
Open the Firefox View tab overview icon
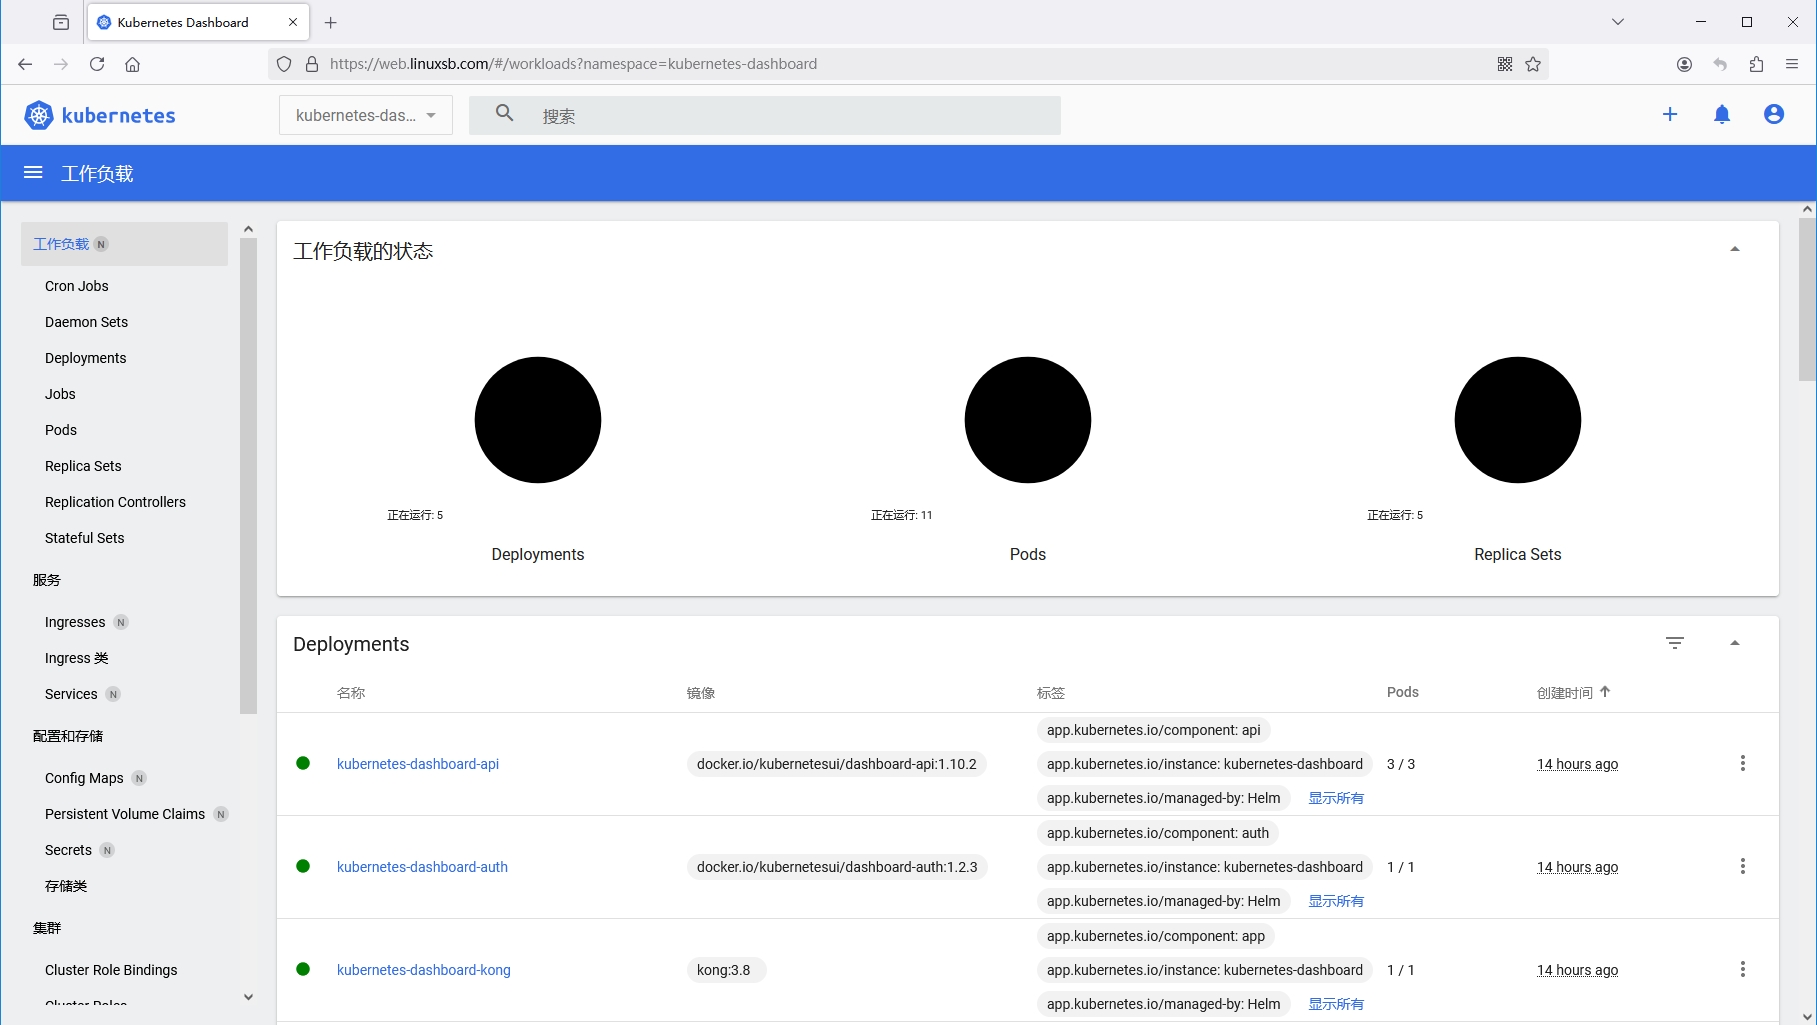tap(61, 22)
